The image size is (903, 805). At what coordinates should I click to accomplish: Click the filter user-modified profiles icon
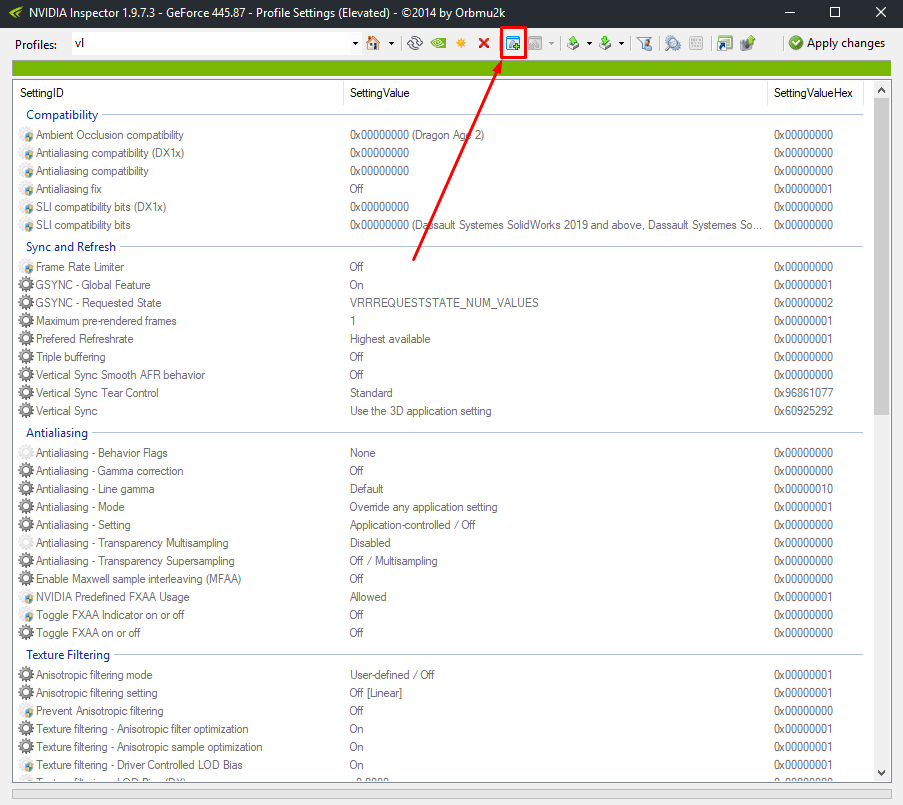click(645, 43)
